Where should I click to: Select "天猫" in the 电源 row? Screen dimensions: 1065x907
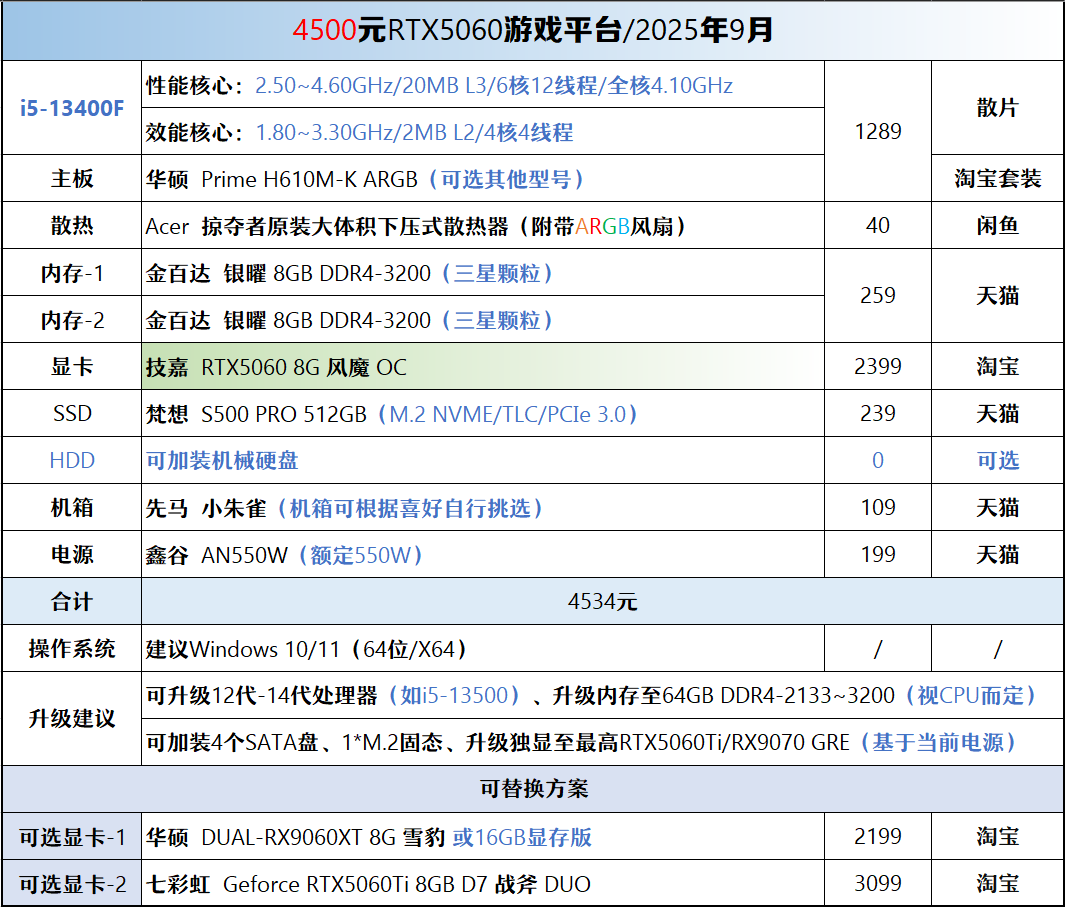pos(997,554)
